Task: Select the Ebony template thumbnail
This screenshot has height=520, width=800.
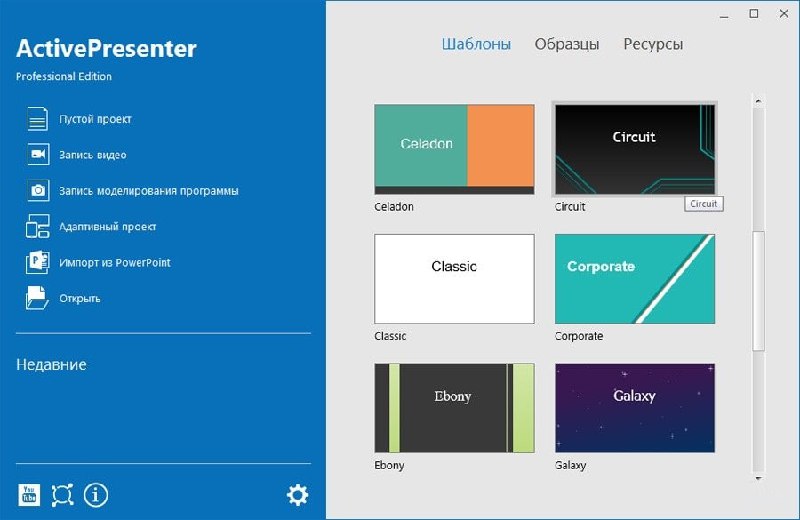Action: 454,408
